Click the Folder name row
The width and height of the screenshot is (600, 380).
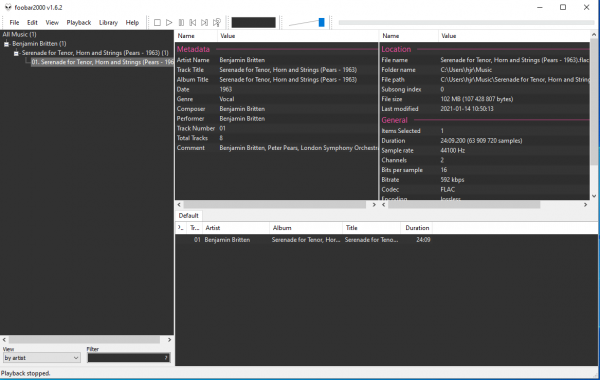[485, 70]
